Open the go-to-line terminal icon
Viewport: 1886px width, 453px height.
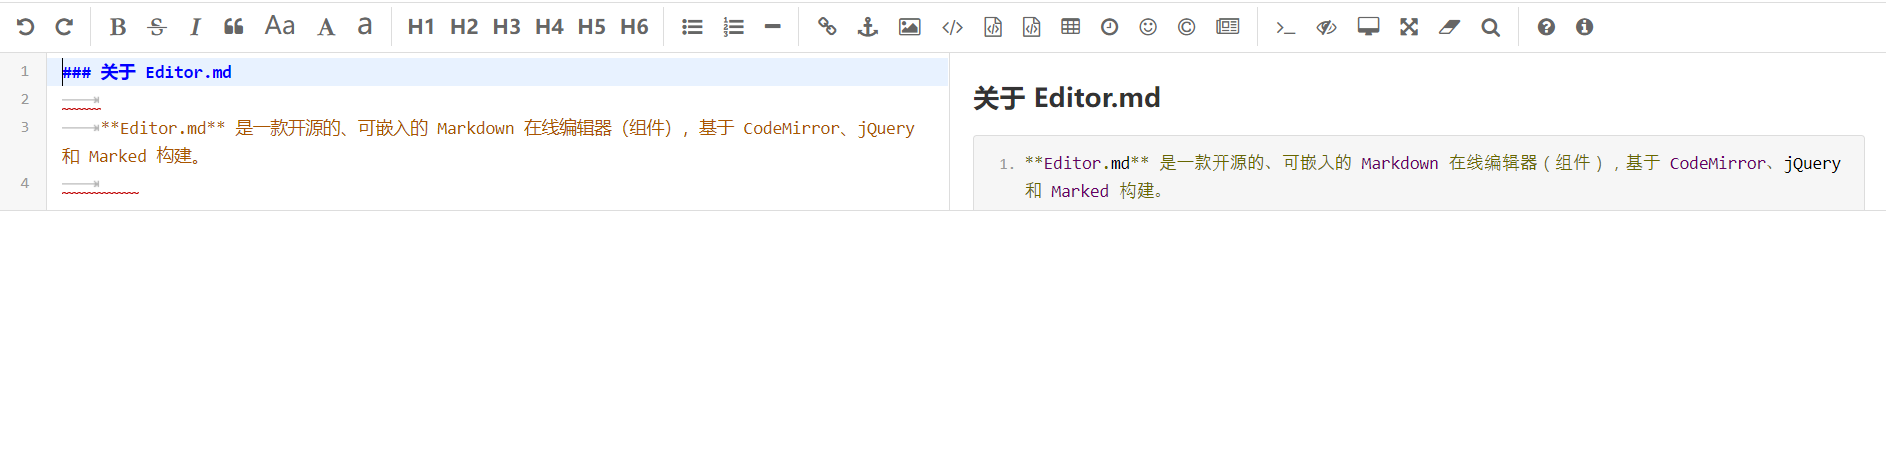1286,27
